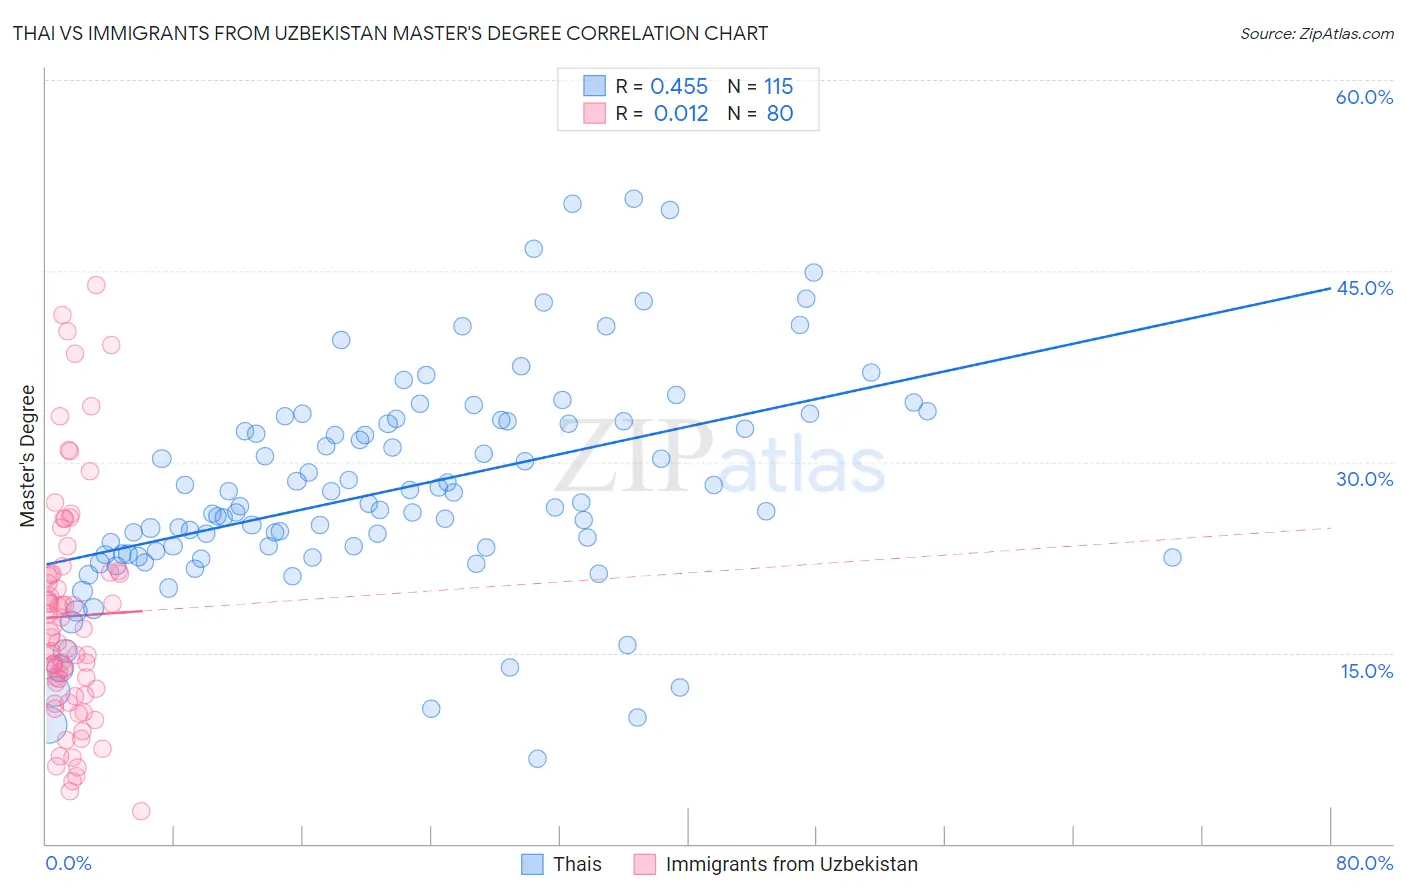
Task: Select the R value 0.455
Action: 679,86
